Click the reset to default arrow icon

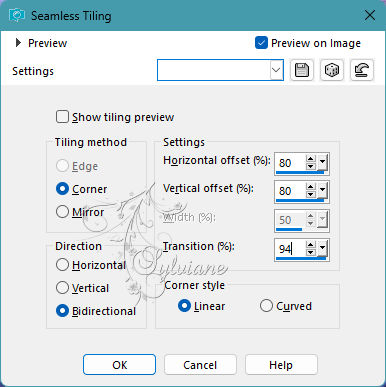tap(362, 70)
